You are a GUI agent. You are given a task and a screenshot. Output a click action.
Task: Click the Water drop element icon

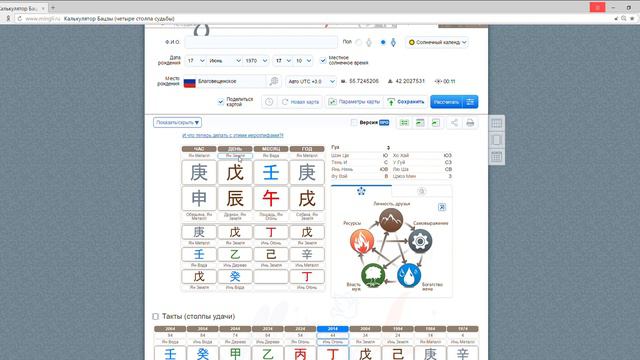(x=409, y=275)
